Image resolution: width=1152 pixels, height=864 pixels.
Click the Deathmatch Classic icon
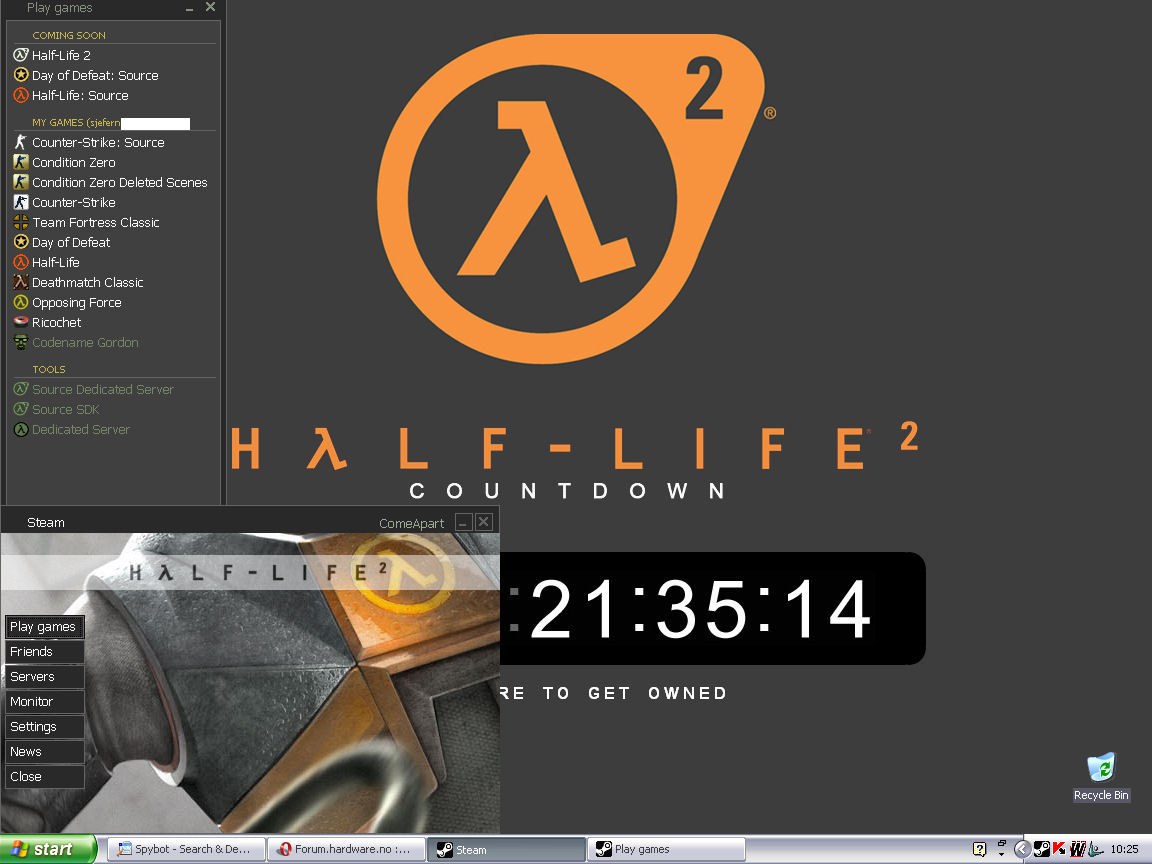tap(21, 281)
